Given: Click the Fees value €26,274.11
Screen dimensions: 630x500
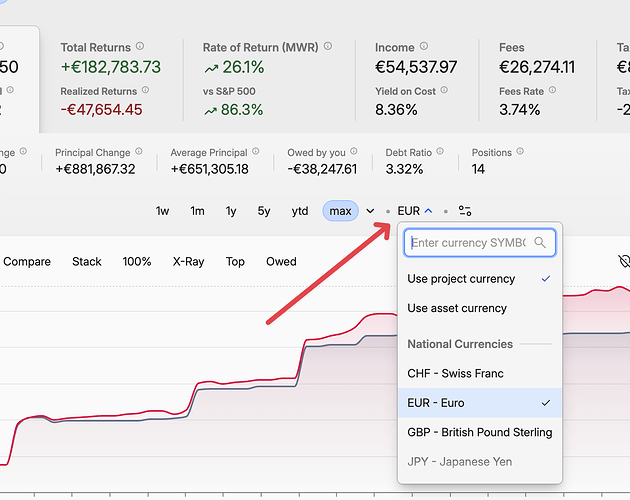Looking at the screenshot, I should click(537, 67).
